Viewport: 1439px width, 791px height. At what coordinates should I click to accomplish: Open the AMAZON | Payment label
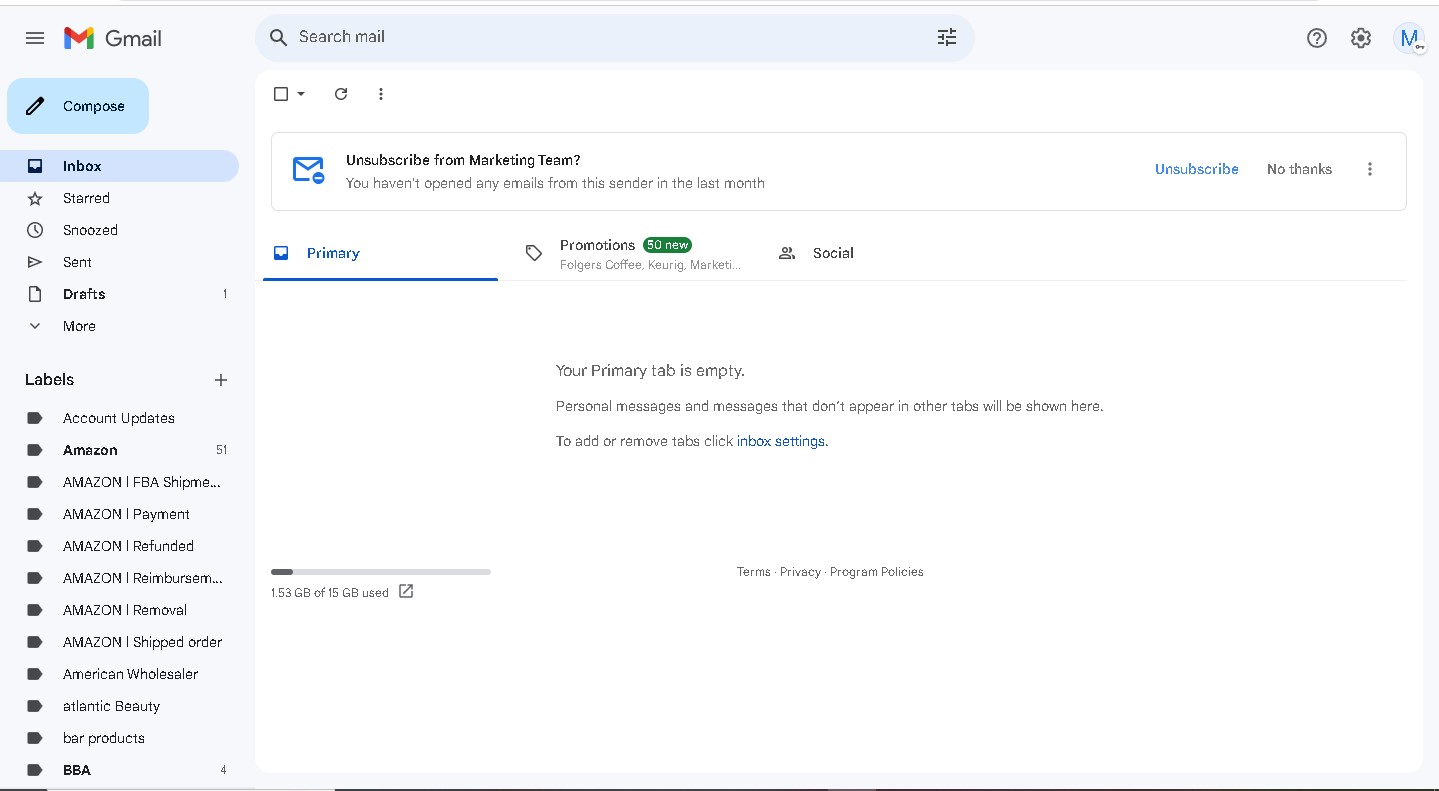pos(119,514)
